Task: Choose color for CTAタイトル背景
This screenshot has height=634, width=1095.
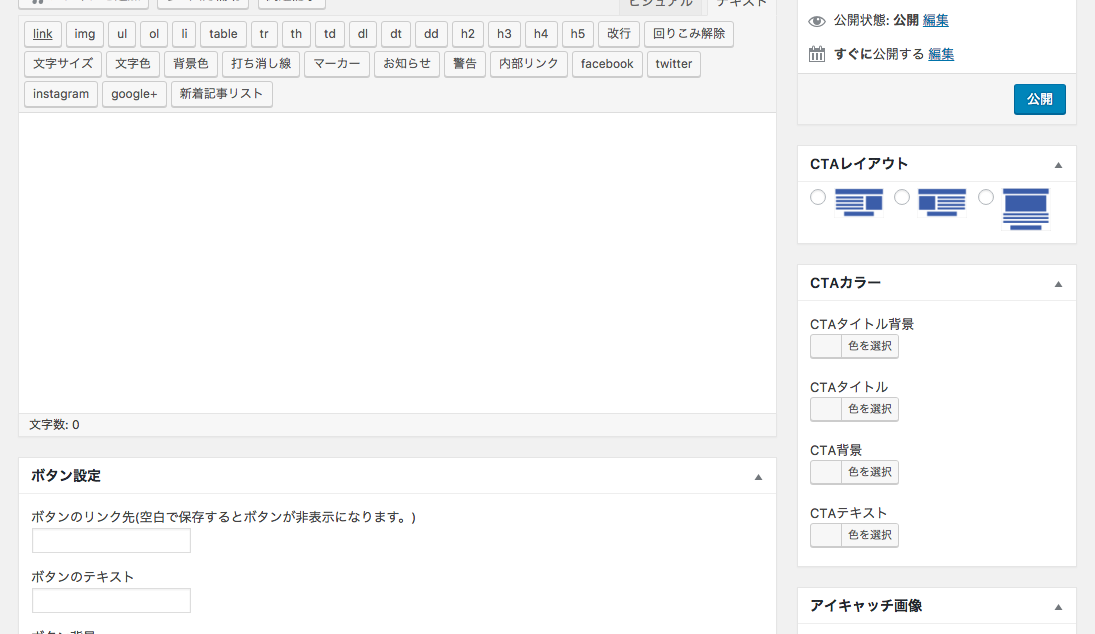Action: tap(854, 346)
